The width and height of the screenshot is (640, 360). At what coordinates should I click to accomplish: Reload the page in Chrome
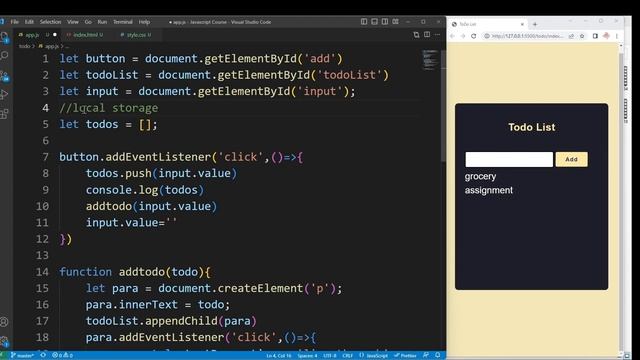point(474,36)
